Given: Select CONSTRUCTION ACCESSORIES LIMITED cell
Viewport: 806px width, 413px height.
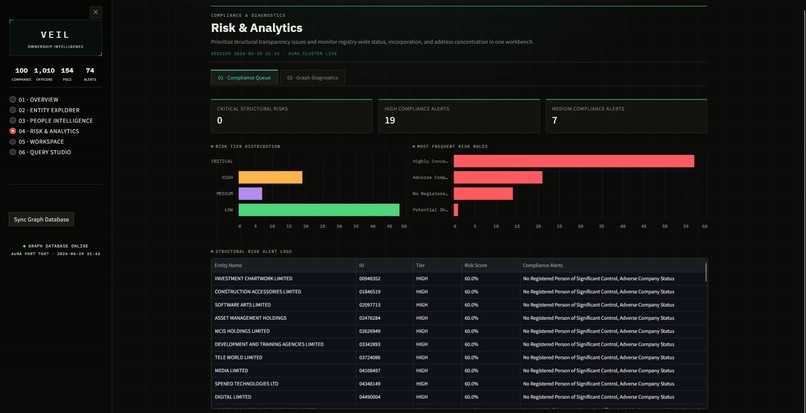Looking at the screenshot, I should (x=284, y=292).
